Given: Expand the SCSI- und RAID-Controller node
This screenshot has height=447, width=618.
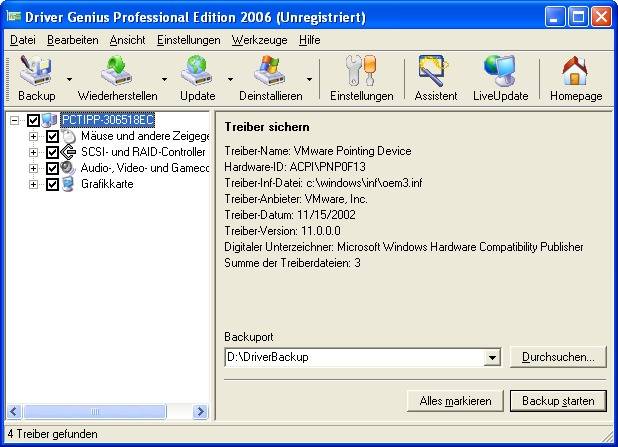Looking at the screenshot, I should point(34,152).
